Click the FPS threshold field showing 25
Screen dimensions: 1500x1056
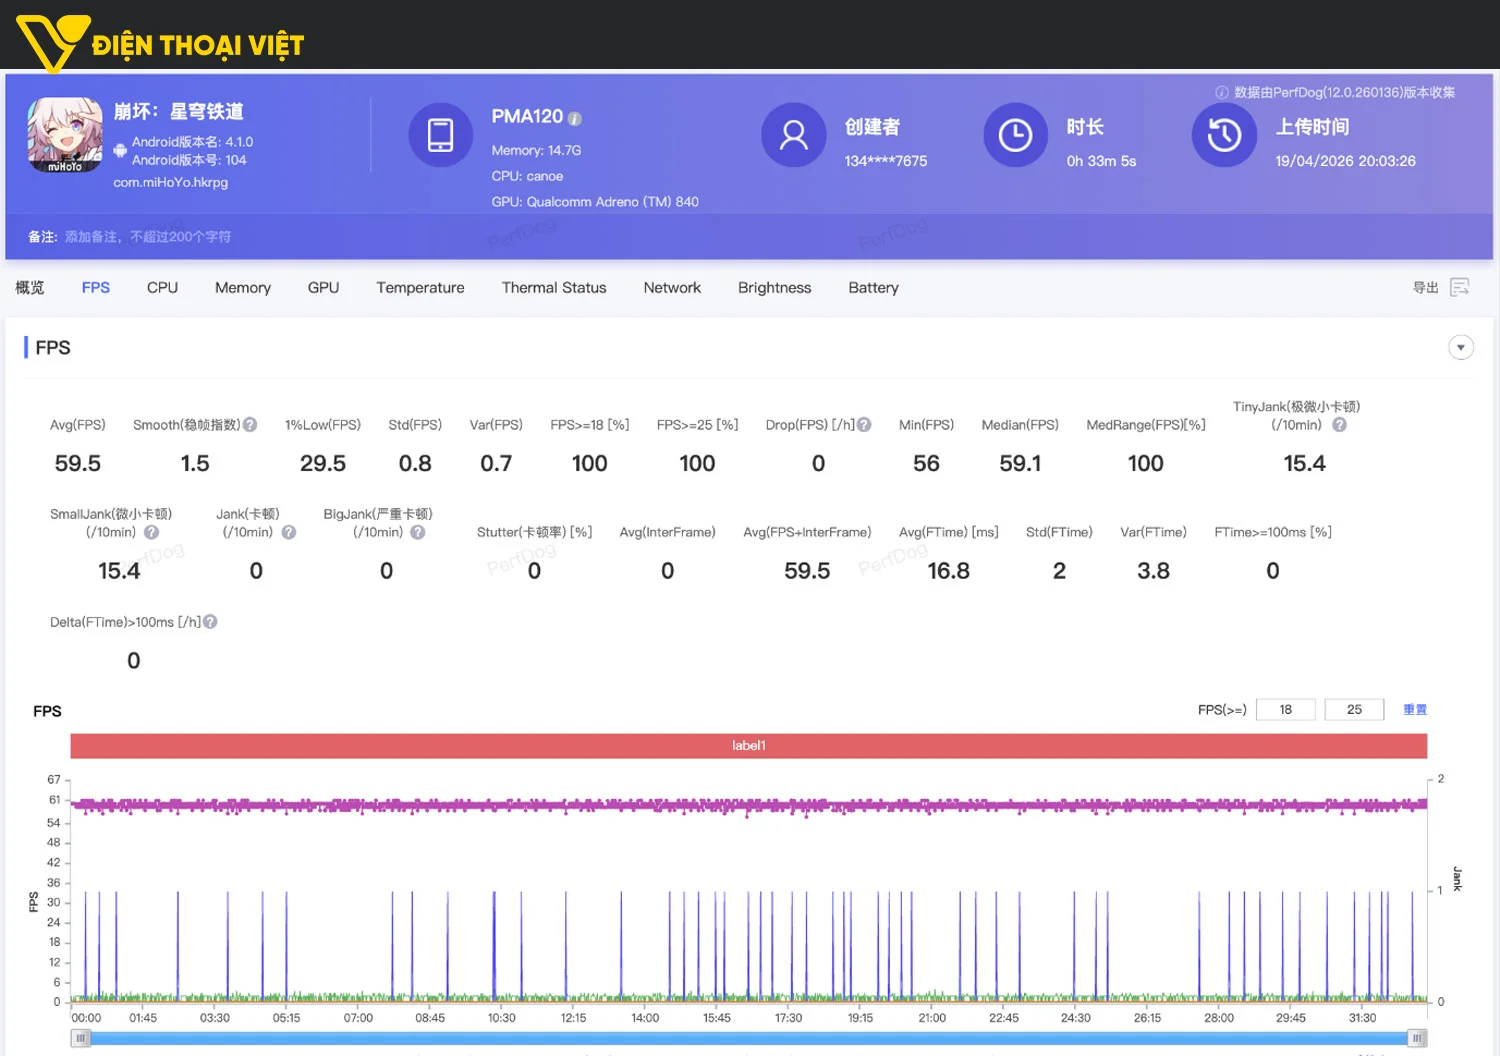1354,710
